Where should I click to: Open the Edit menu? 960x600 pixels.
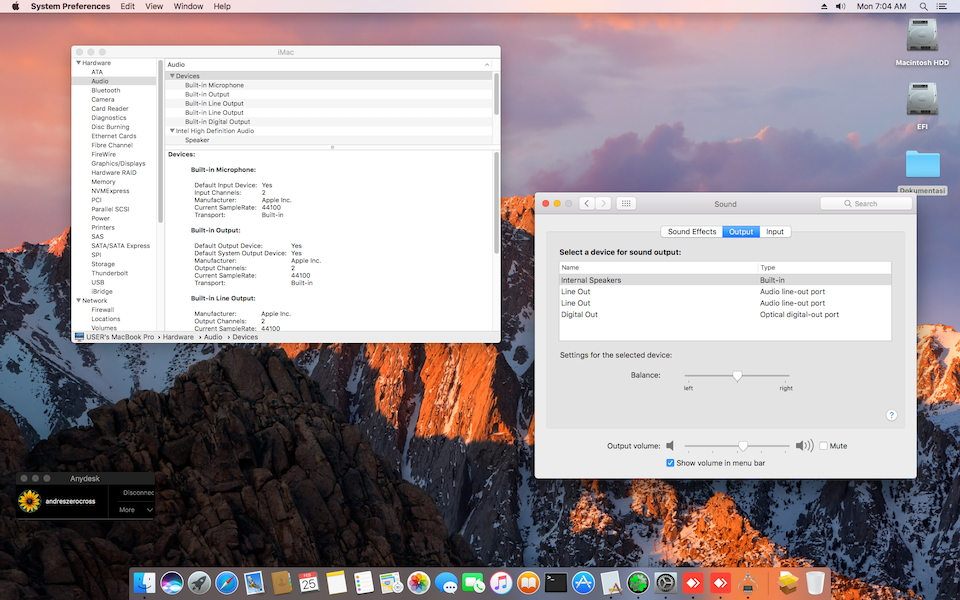tap(127, 6)
